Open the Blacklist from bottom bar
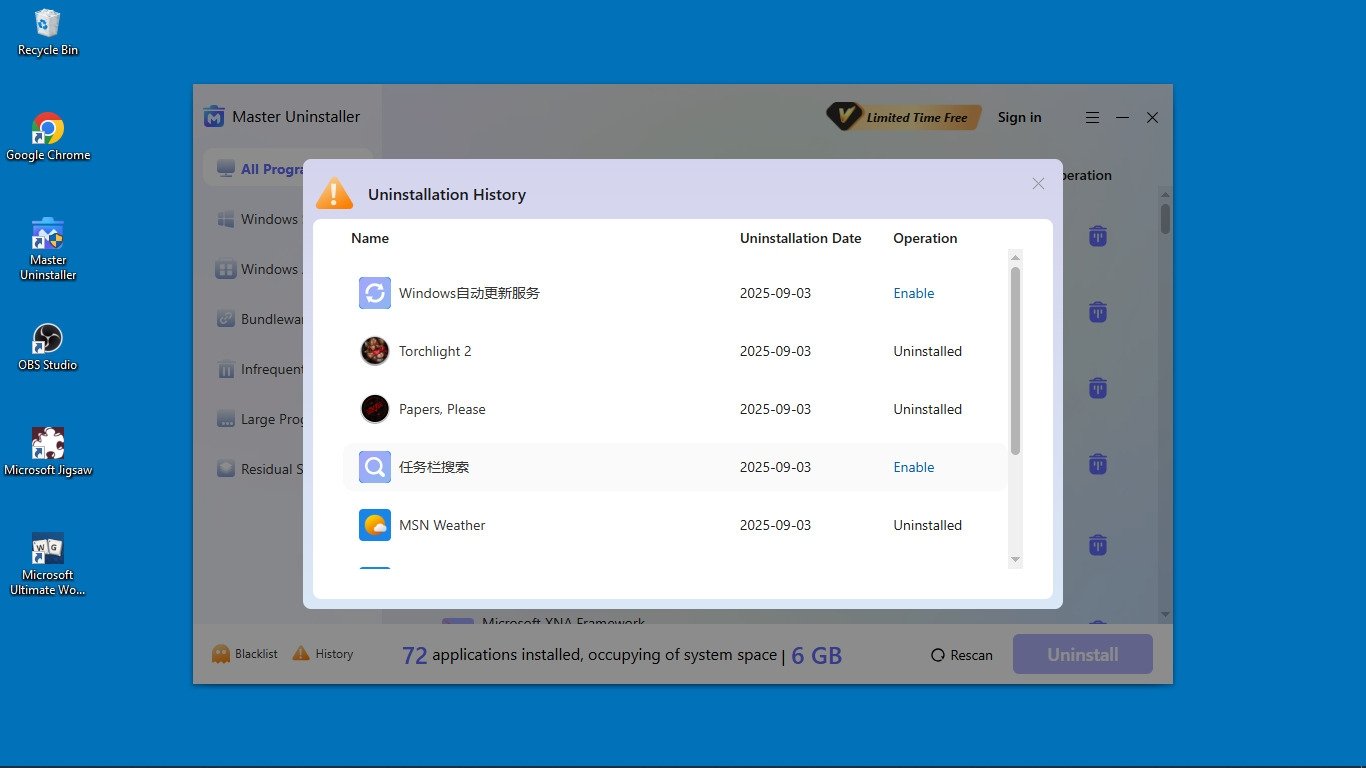The image size is (1366, 768). [245, 654]
